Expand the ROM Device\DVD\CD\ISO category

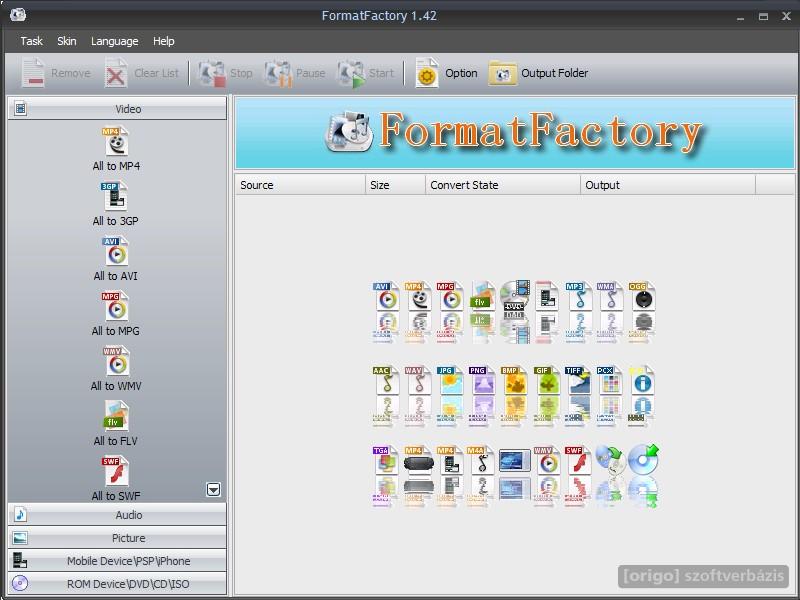[117, 584]
